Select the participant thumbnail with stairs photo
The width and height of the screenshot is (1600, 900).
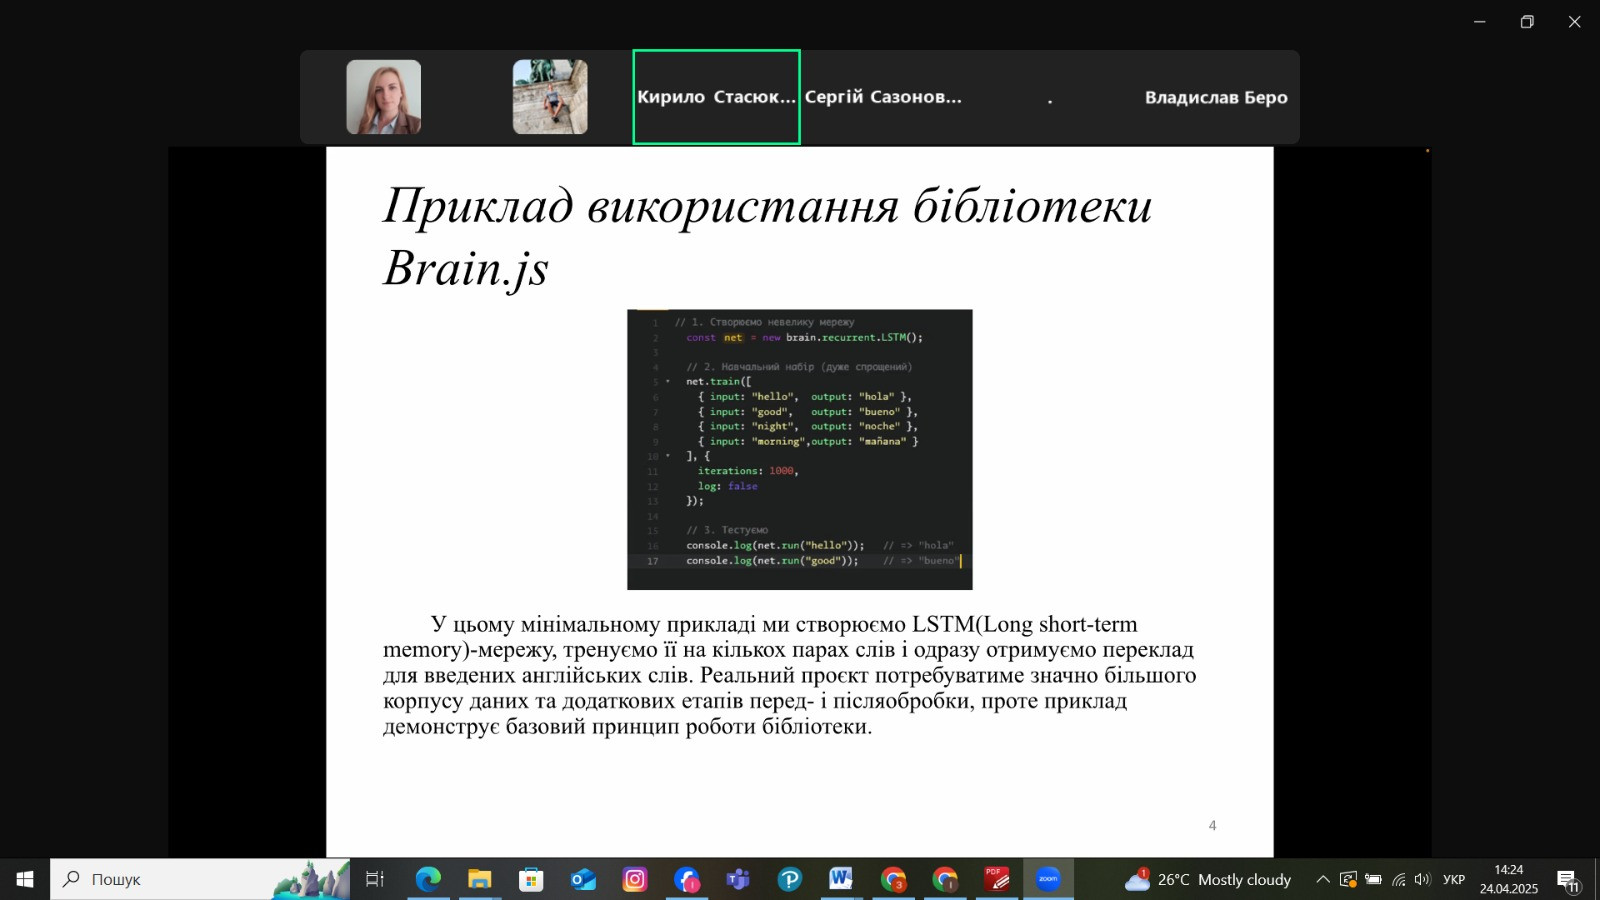tap(550, 97)
